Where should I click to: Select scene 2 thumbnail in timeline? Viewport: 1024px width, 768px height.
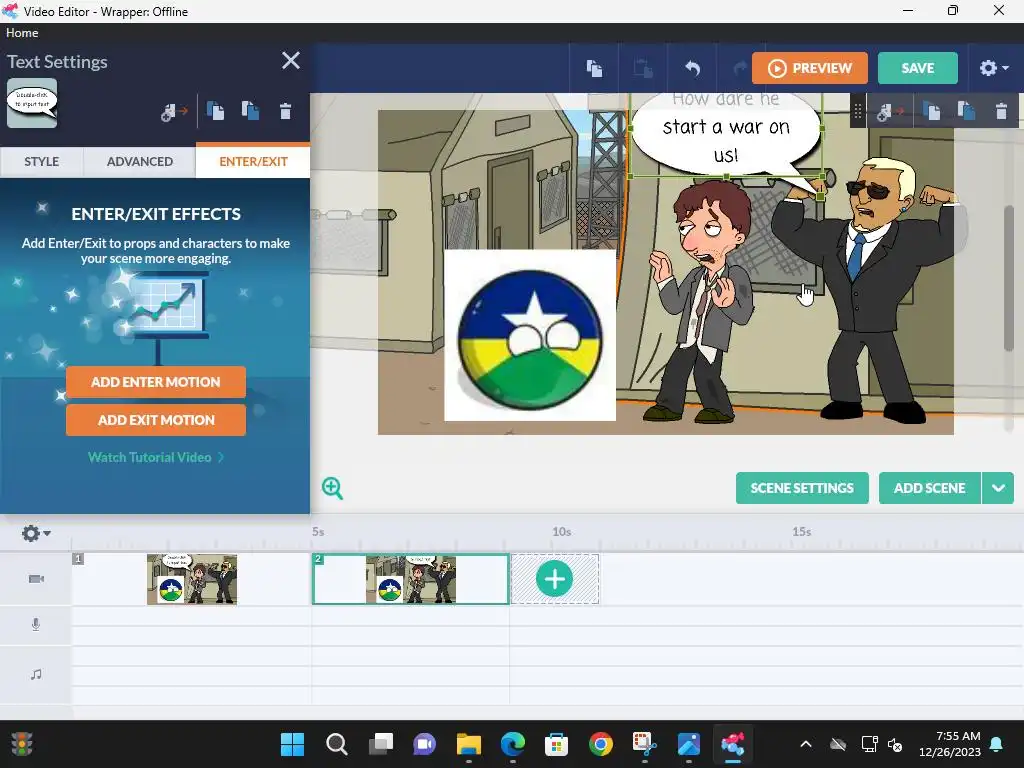coord(411,579)
